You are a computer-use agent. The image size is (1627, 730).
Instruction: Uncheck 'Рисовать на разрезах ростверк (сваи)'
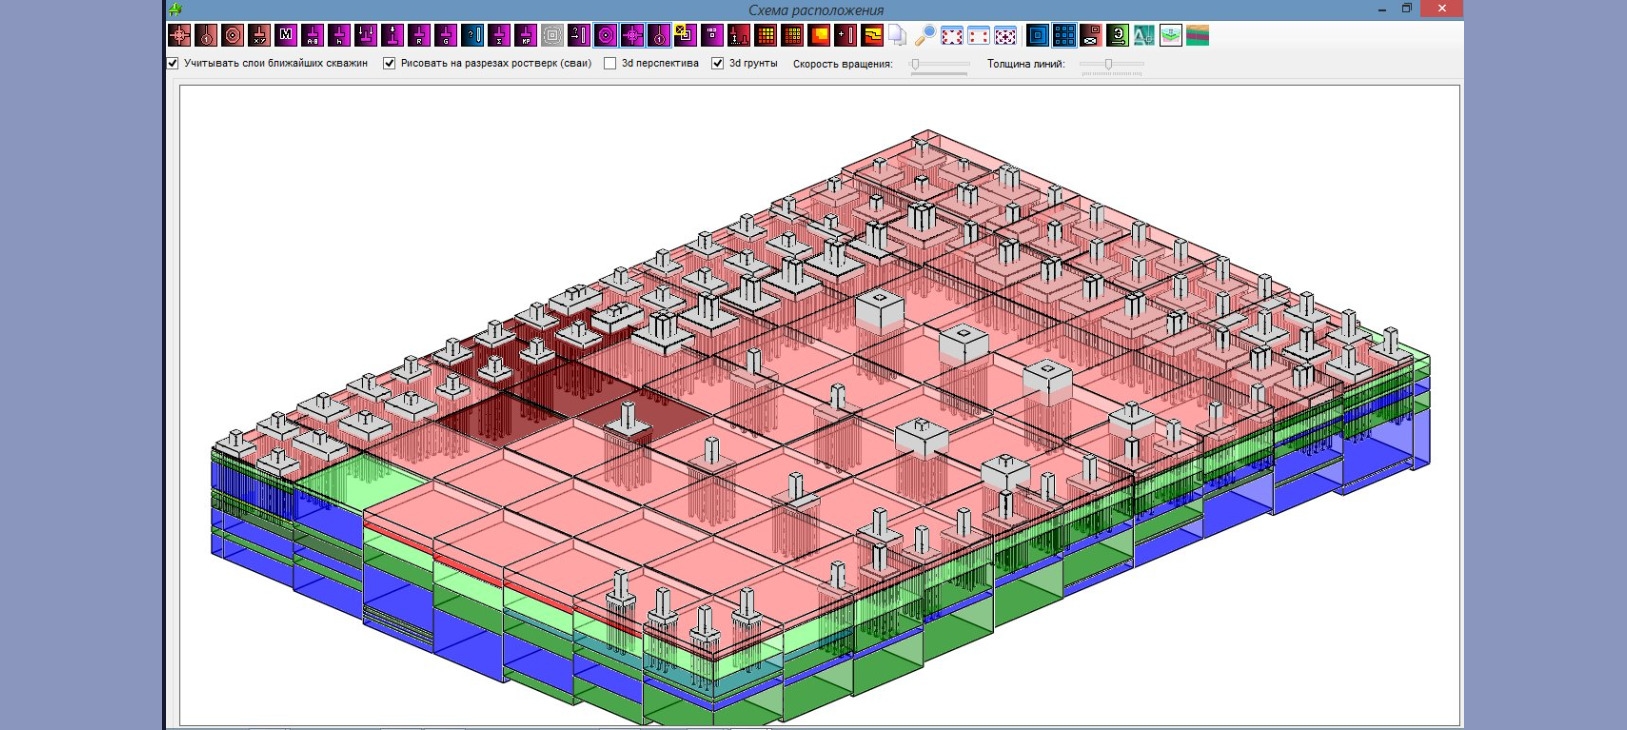pos(389,63)
